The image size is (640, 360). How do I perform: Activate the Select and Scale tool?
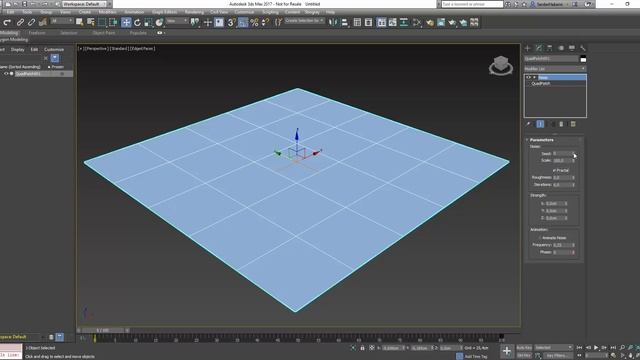tap(148, 22)
